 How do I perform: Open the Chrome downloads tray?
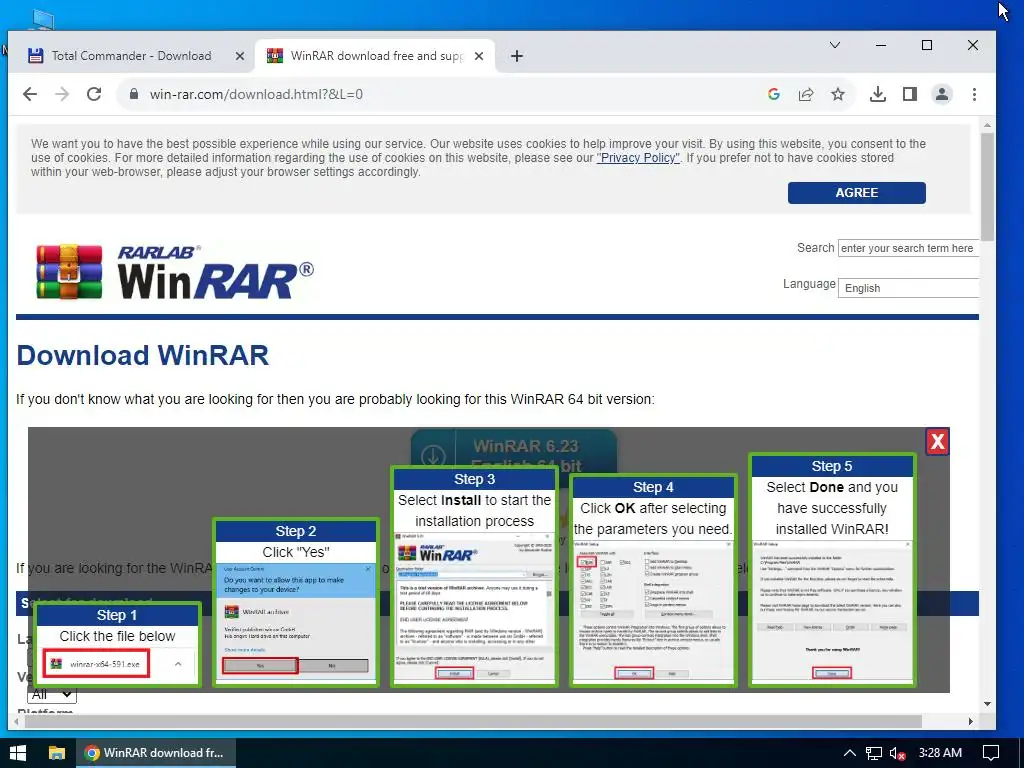tap(878, 94)
